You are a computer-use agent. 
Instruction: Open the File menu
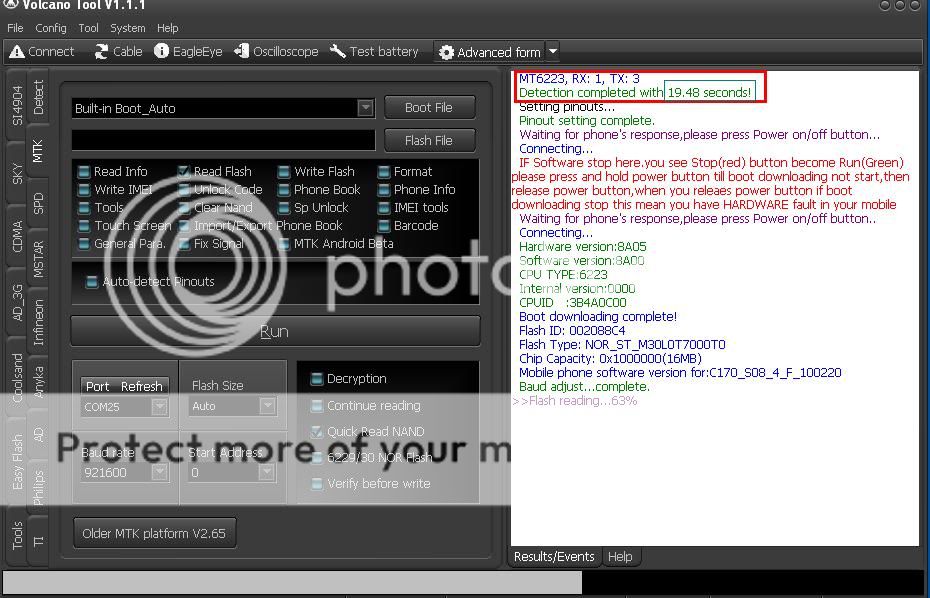click(x=15, y=28)
